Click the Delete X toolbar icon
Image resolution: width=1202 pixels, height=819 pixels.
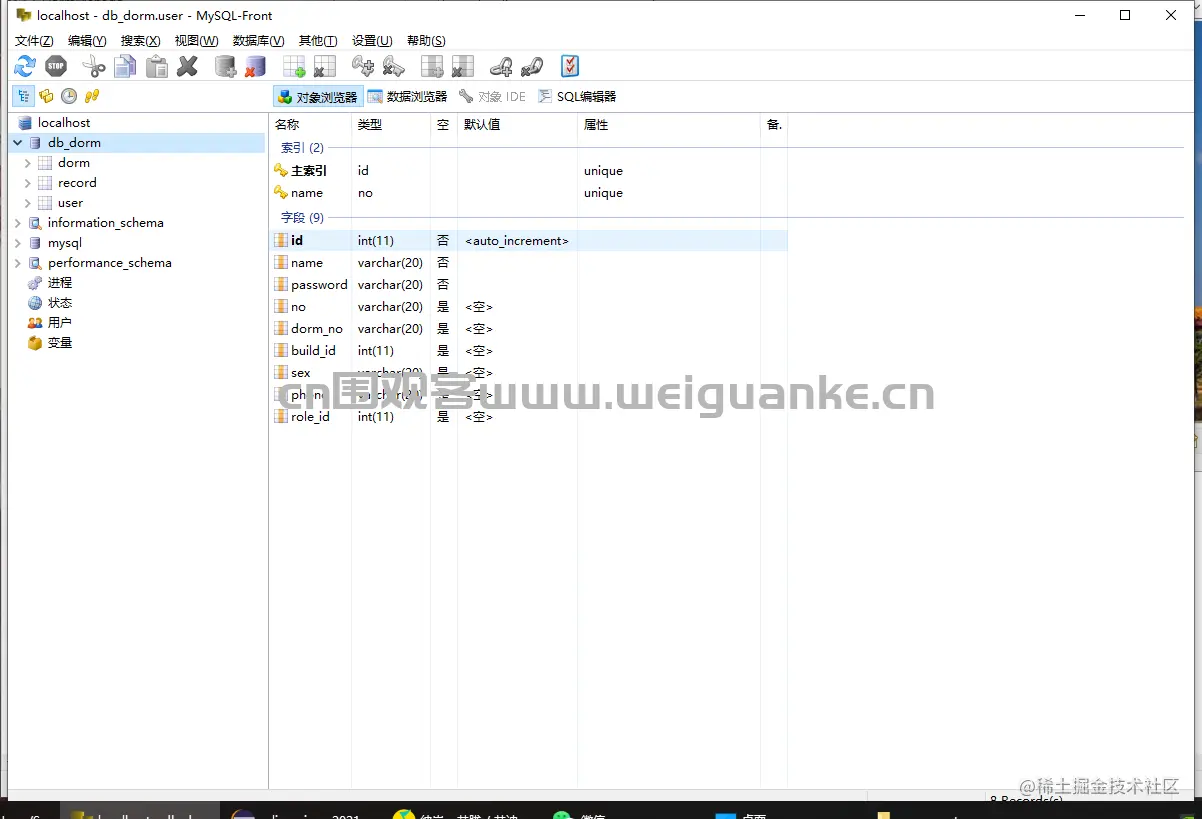(x=187, y=67)
